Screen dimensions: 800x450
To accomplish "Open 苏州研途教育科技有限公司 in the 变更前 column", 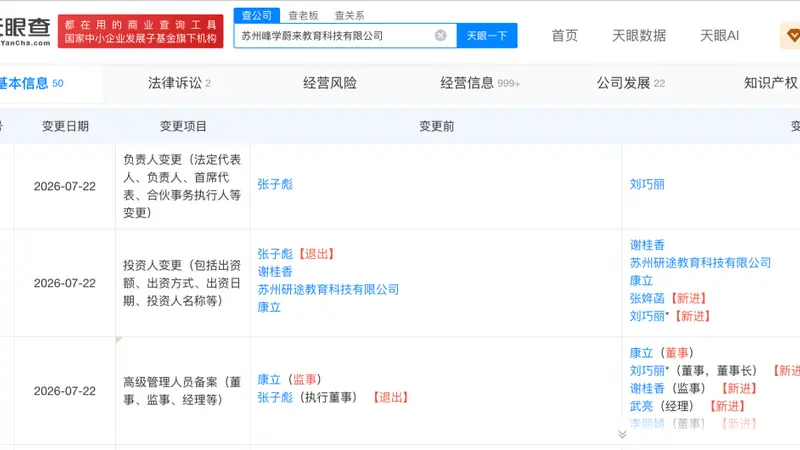I will coord(328,289).
